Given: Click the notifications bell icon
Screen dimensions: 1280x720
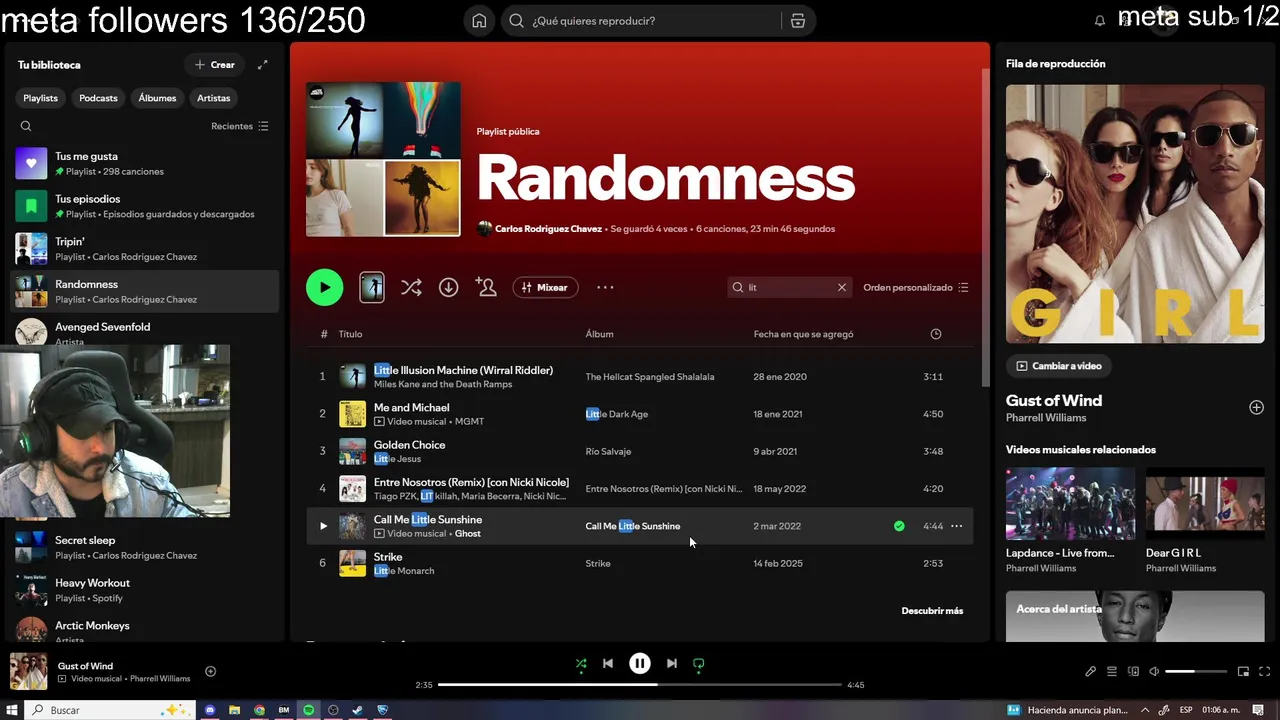Looking at the screenshot, I should tap(1100, 21).
